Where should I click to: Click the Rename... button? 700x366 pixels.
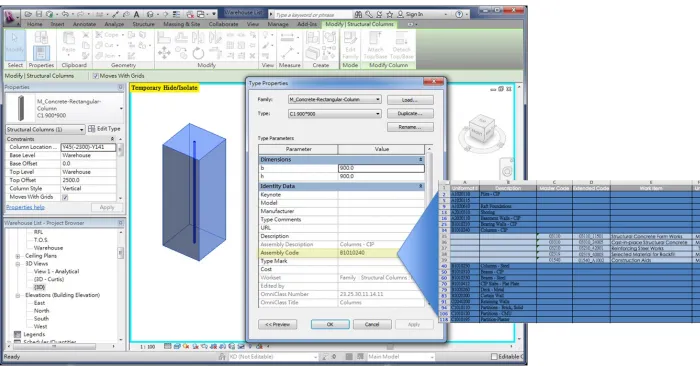click(410, 128)
